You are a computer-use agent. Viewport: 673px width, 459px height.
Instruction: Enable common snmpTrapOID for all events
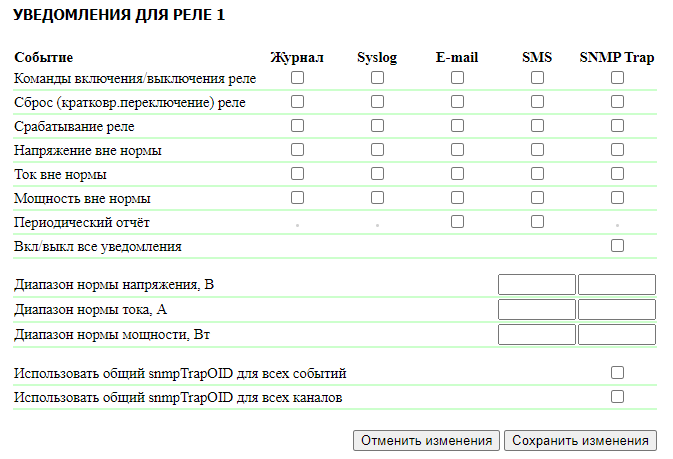(617, 372)
